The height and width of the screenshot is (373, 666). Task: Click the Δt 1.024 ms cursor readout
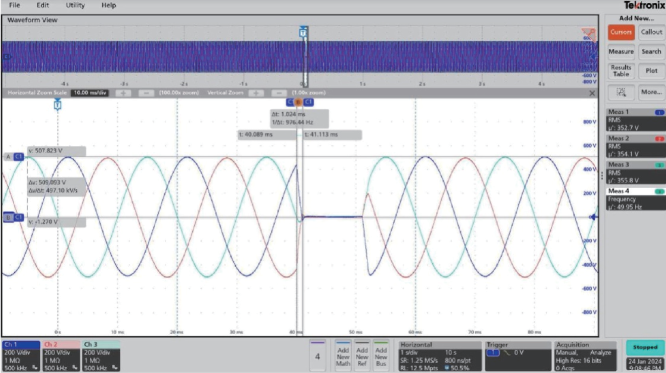click(300, 118)
